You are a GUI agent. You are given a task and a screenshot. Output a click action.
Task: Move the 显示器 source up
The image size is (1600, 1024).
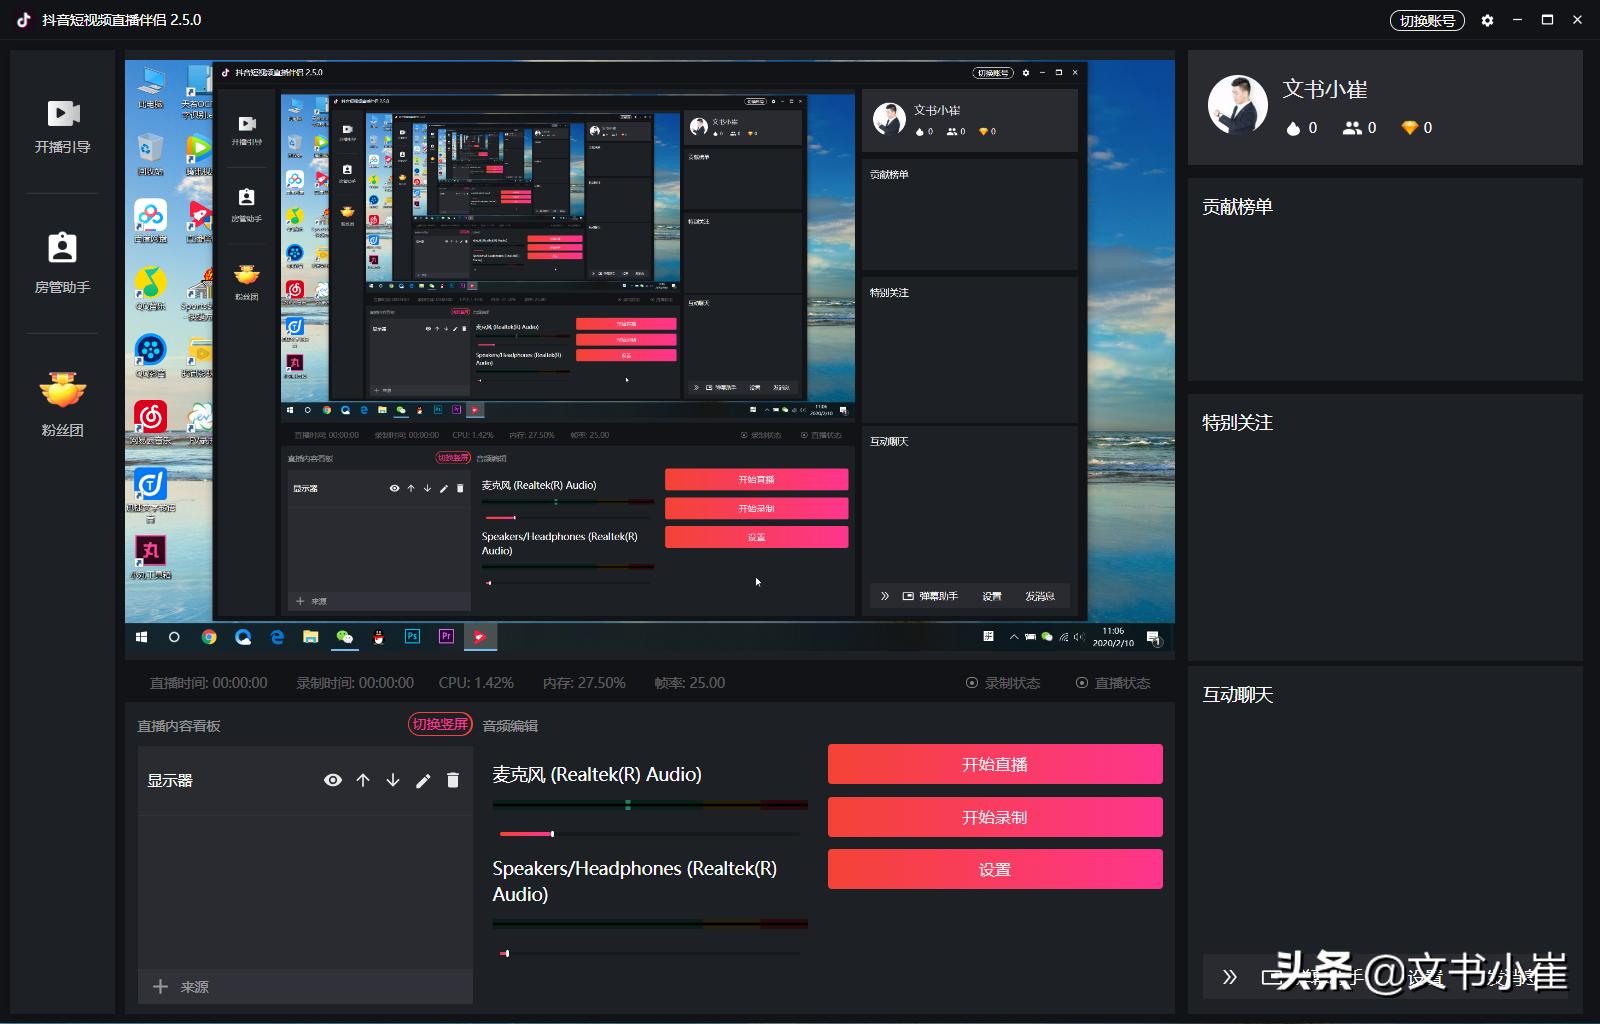click(363, 780)
